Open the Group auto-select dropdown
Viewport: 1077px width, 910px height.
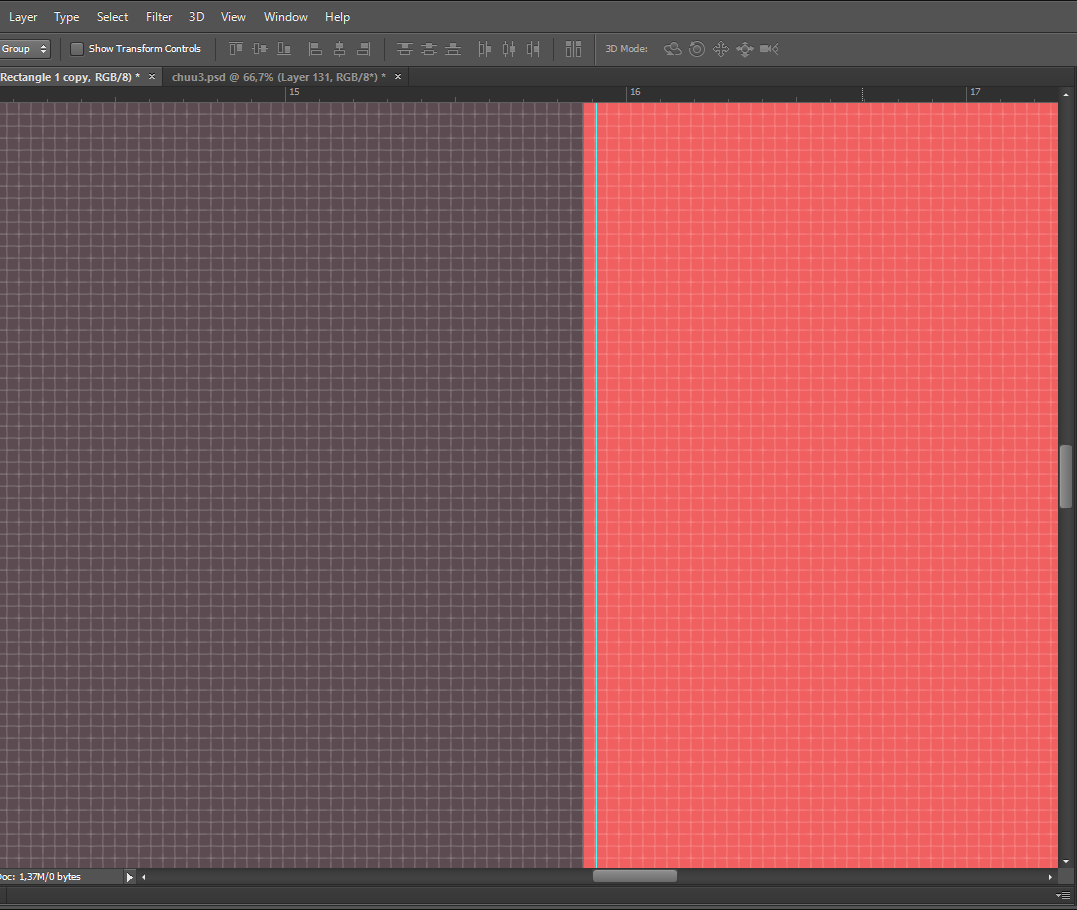coord(25,49)
